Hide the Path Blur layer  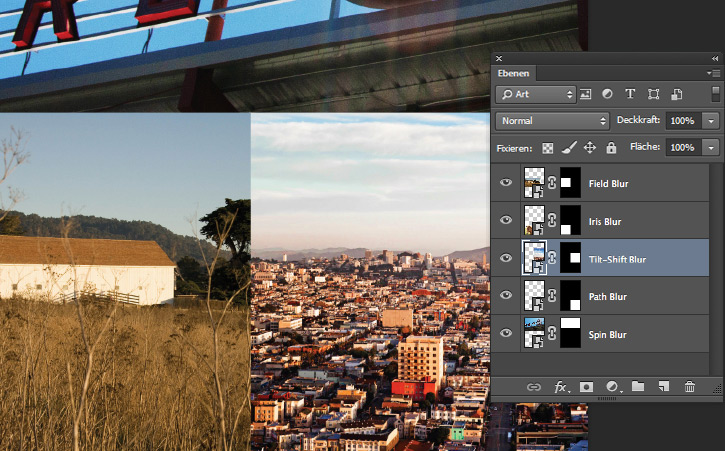pyautogui.click(x=506, y=295)
